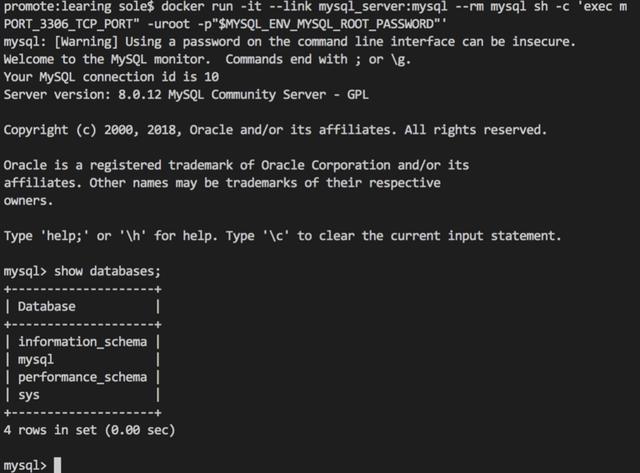Click the Server version 8.0.12 line
Viewport: 640px width, 473px height.
(186, 95)
